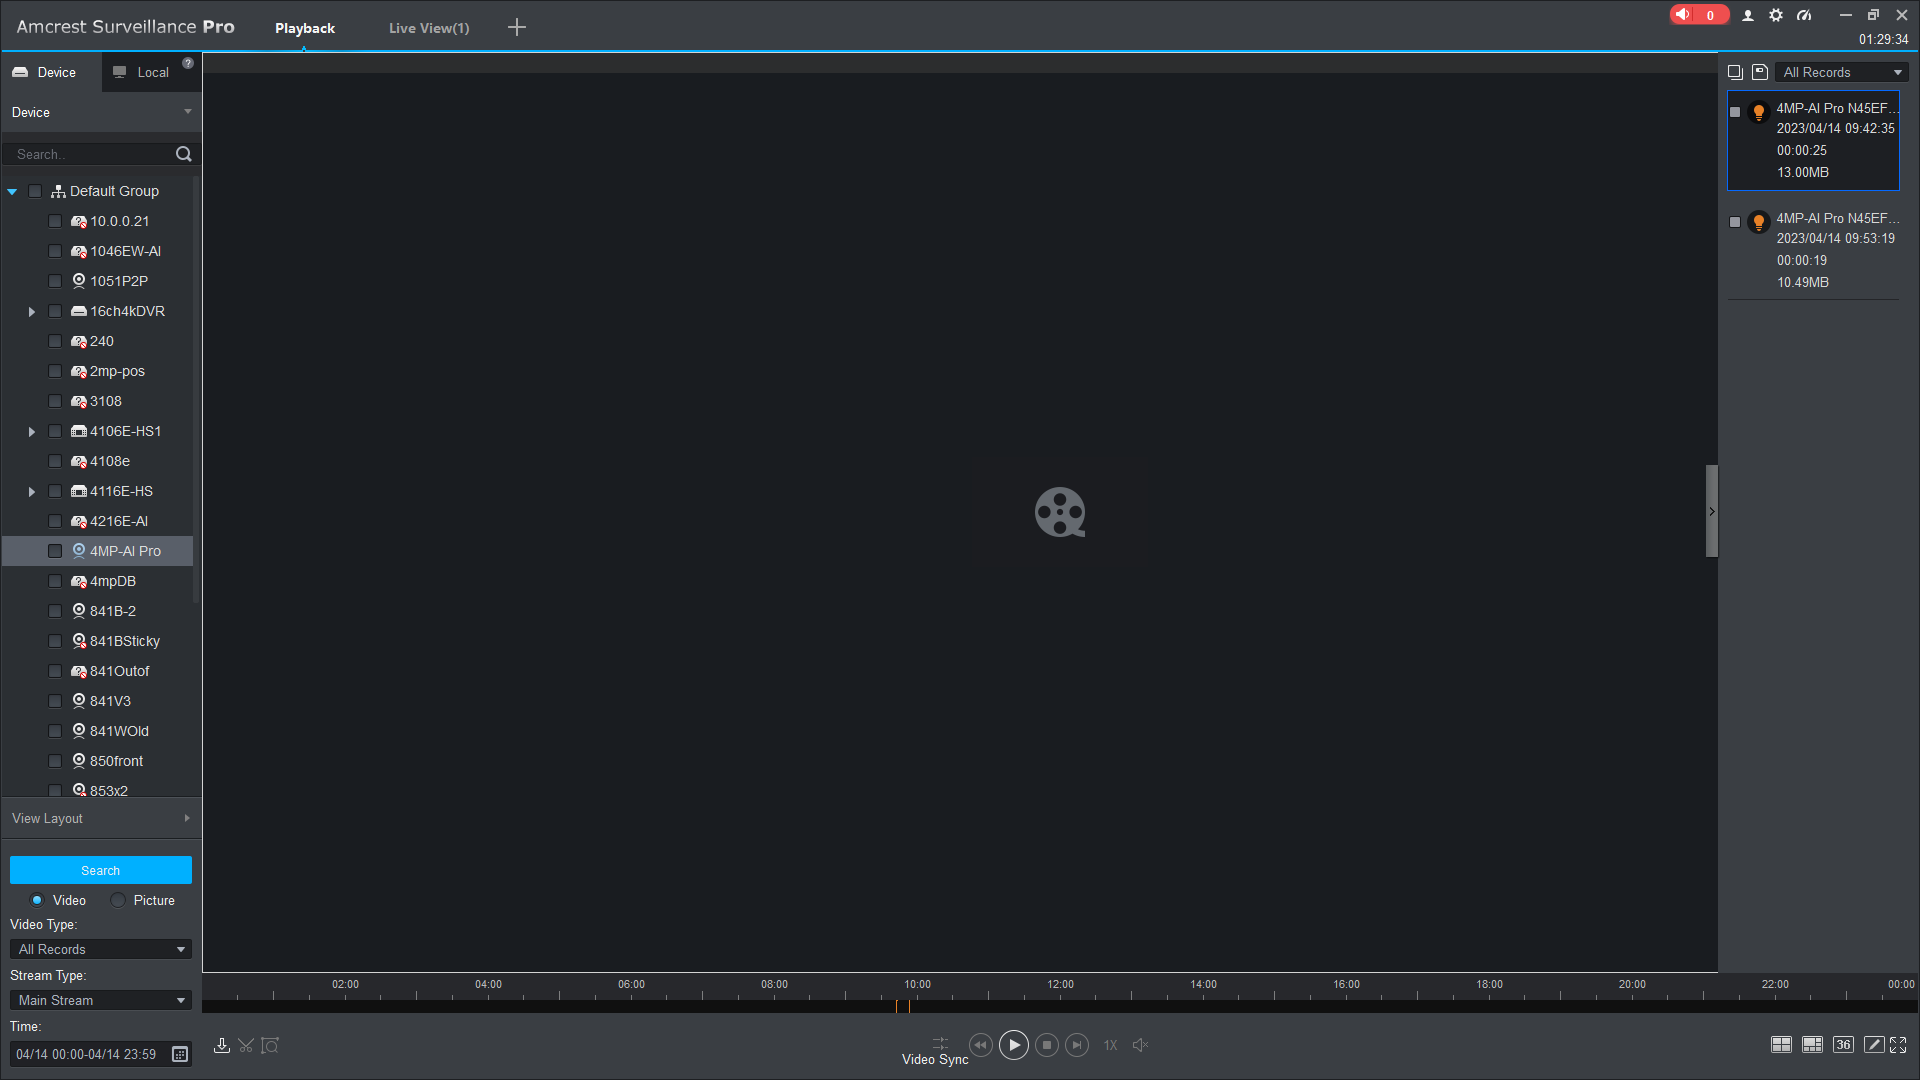Select the Picture radio button
The height and width of the screenshot is (1080, 1920).
(x=118, y=900)
